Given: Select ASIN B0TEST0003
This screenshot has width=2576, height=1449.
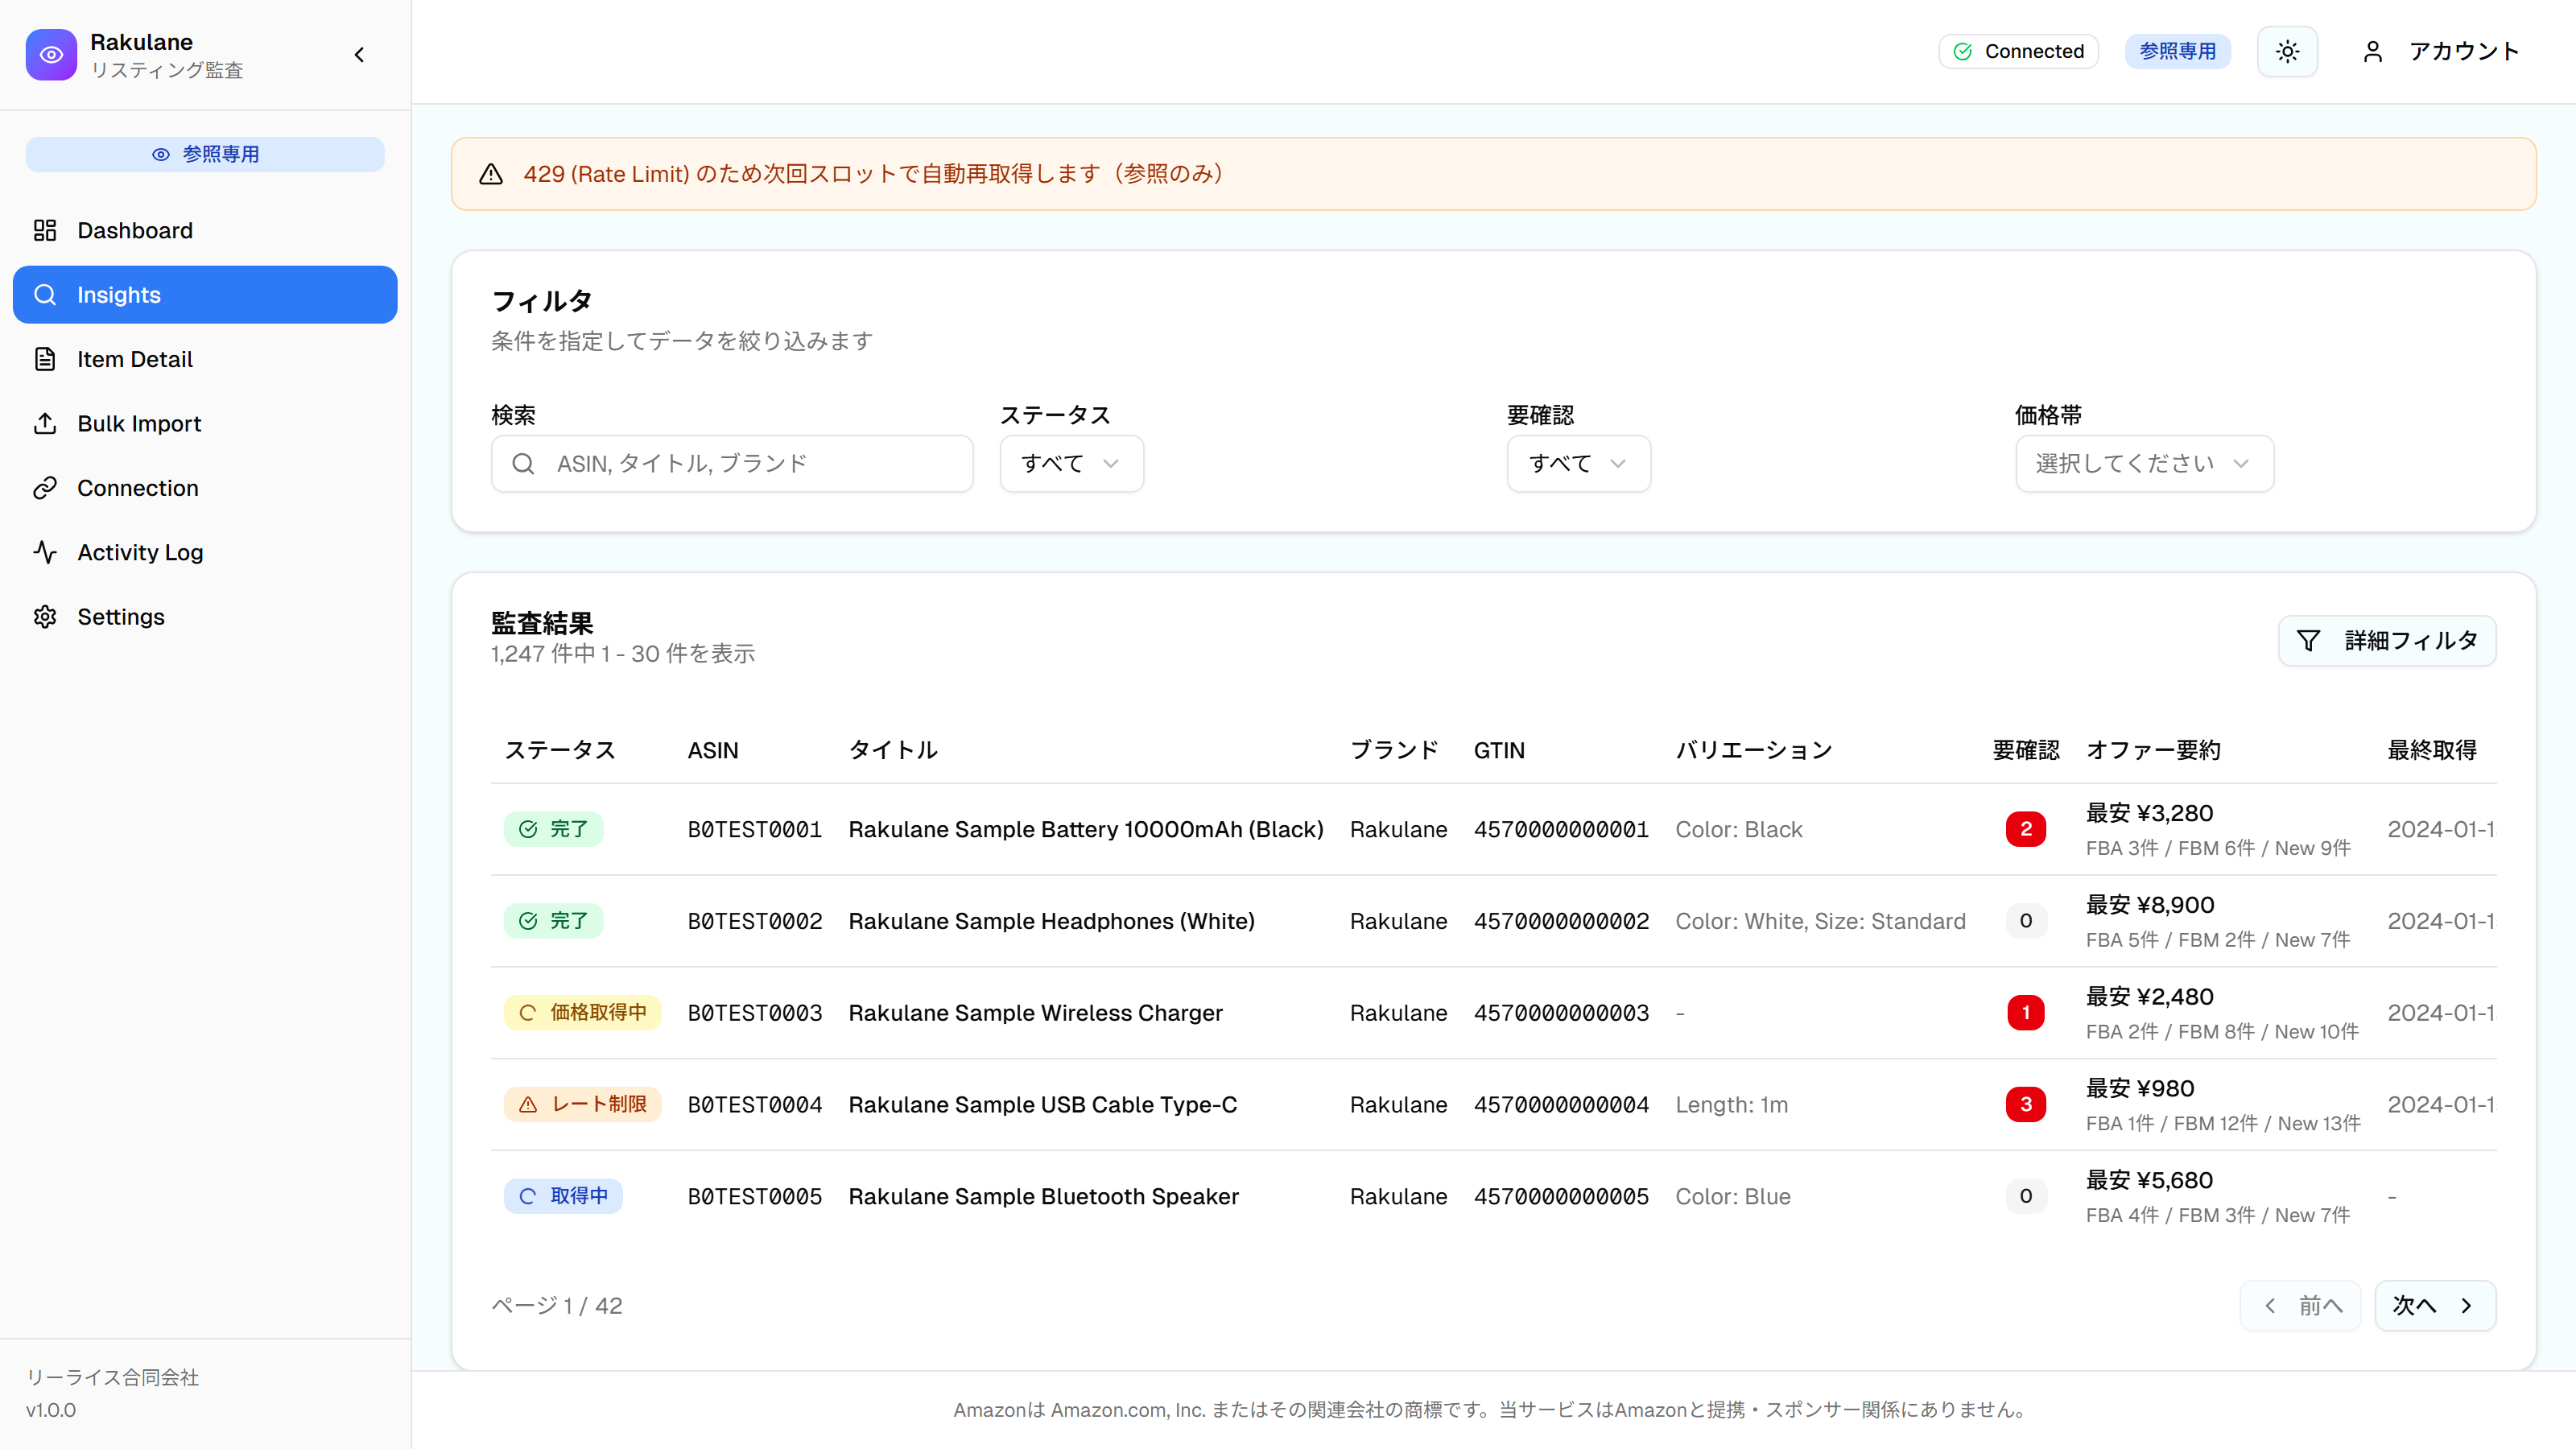Looking at the screenshot, I should click(755, 1013).
